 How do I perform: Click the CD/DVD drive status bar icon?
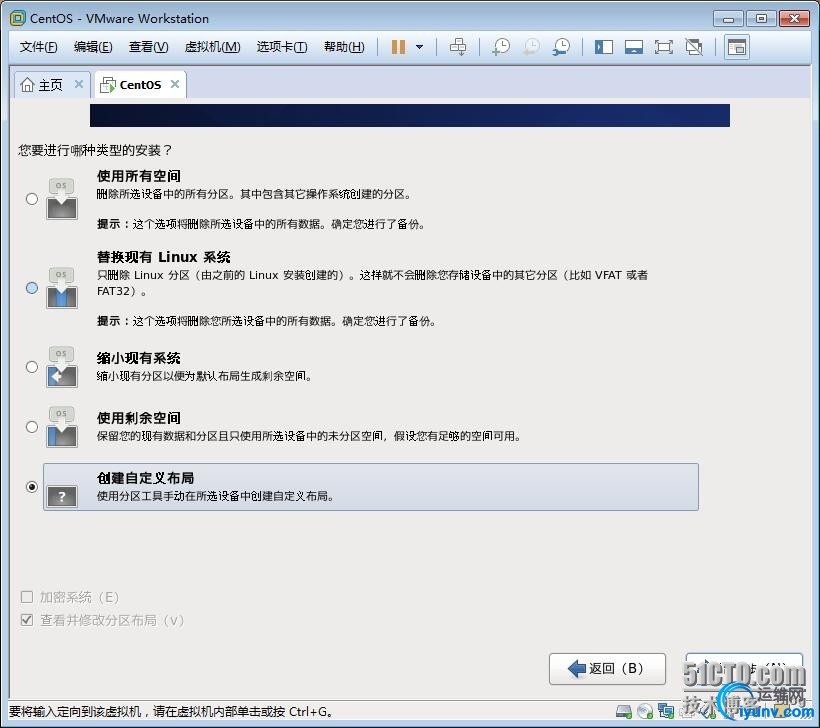coord(645,711)
